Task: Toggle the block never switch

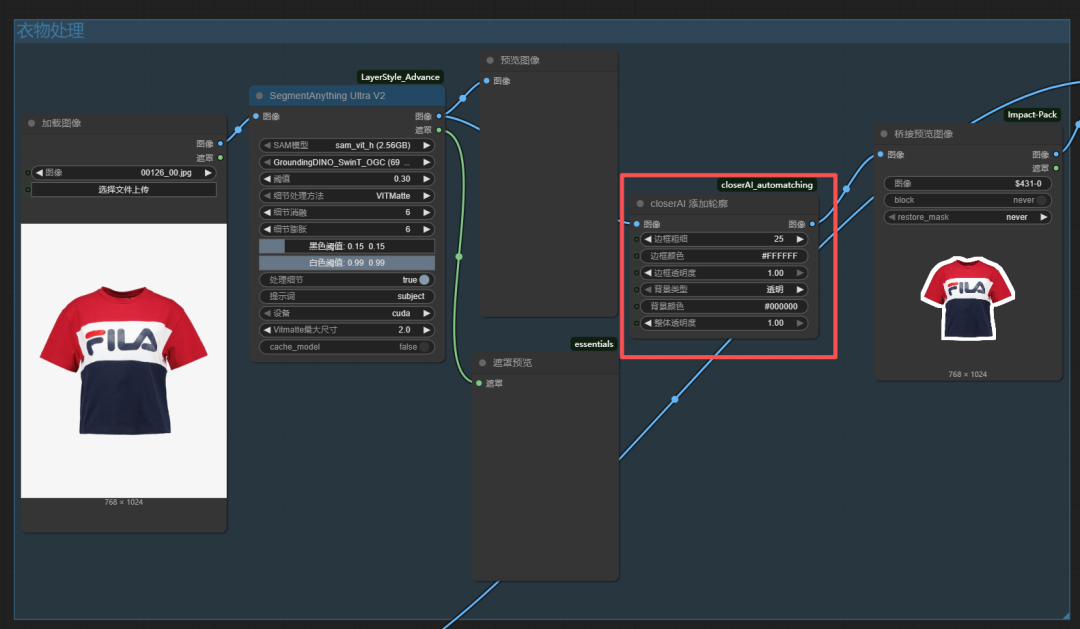Action: tap(1041, 200)
